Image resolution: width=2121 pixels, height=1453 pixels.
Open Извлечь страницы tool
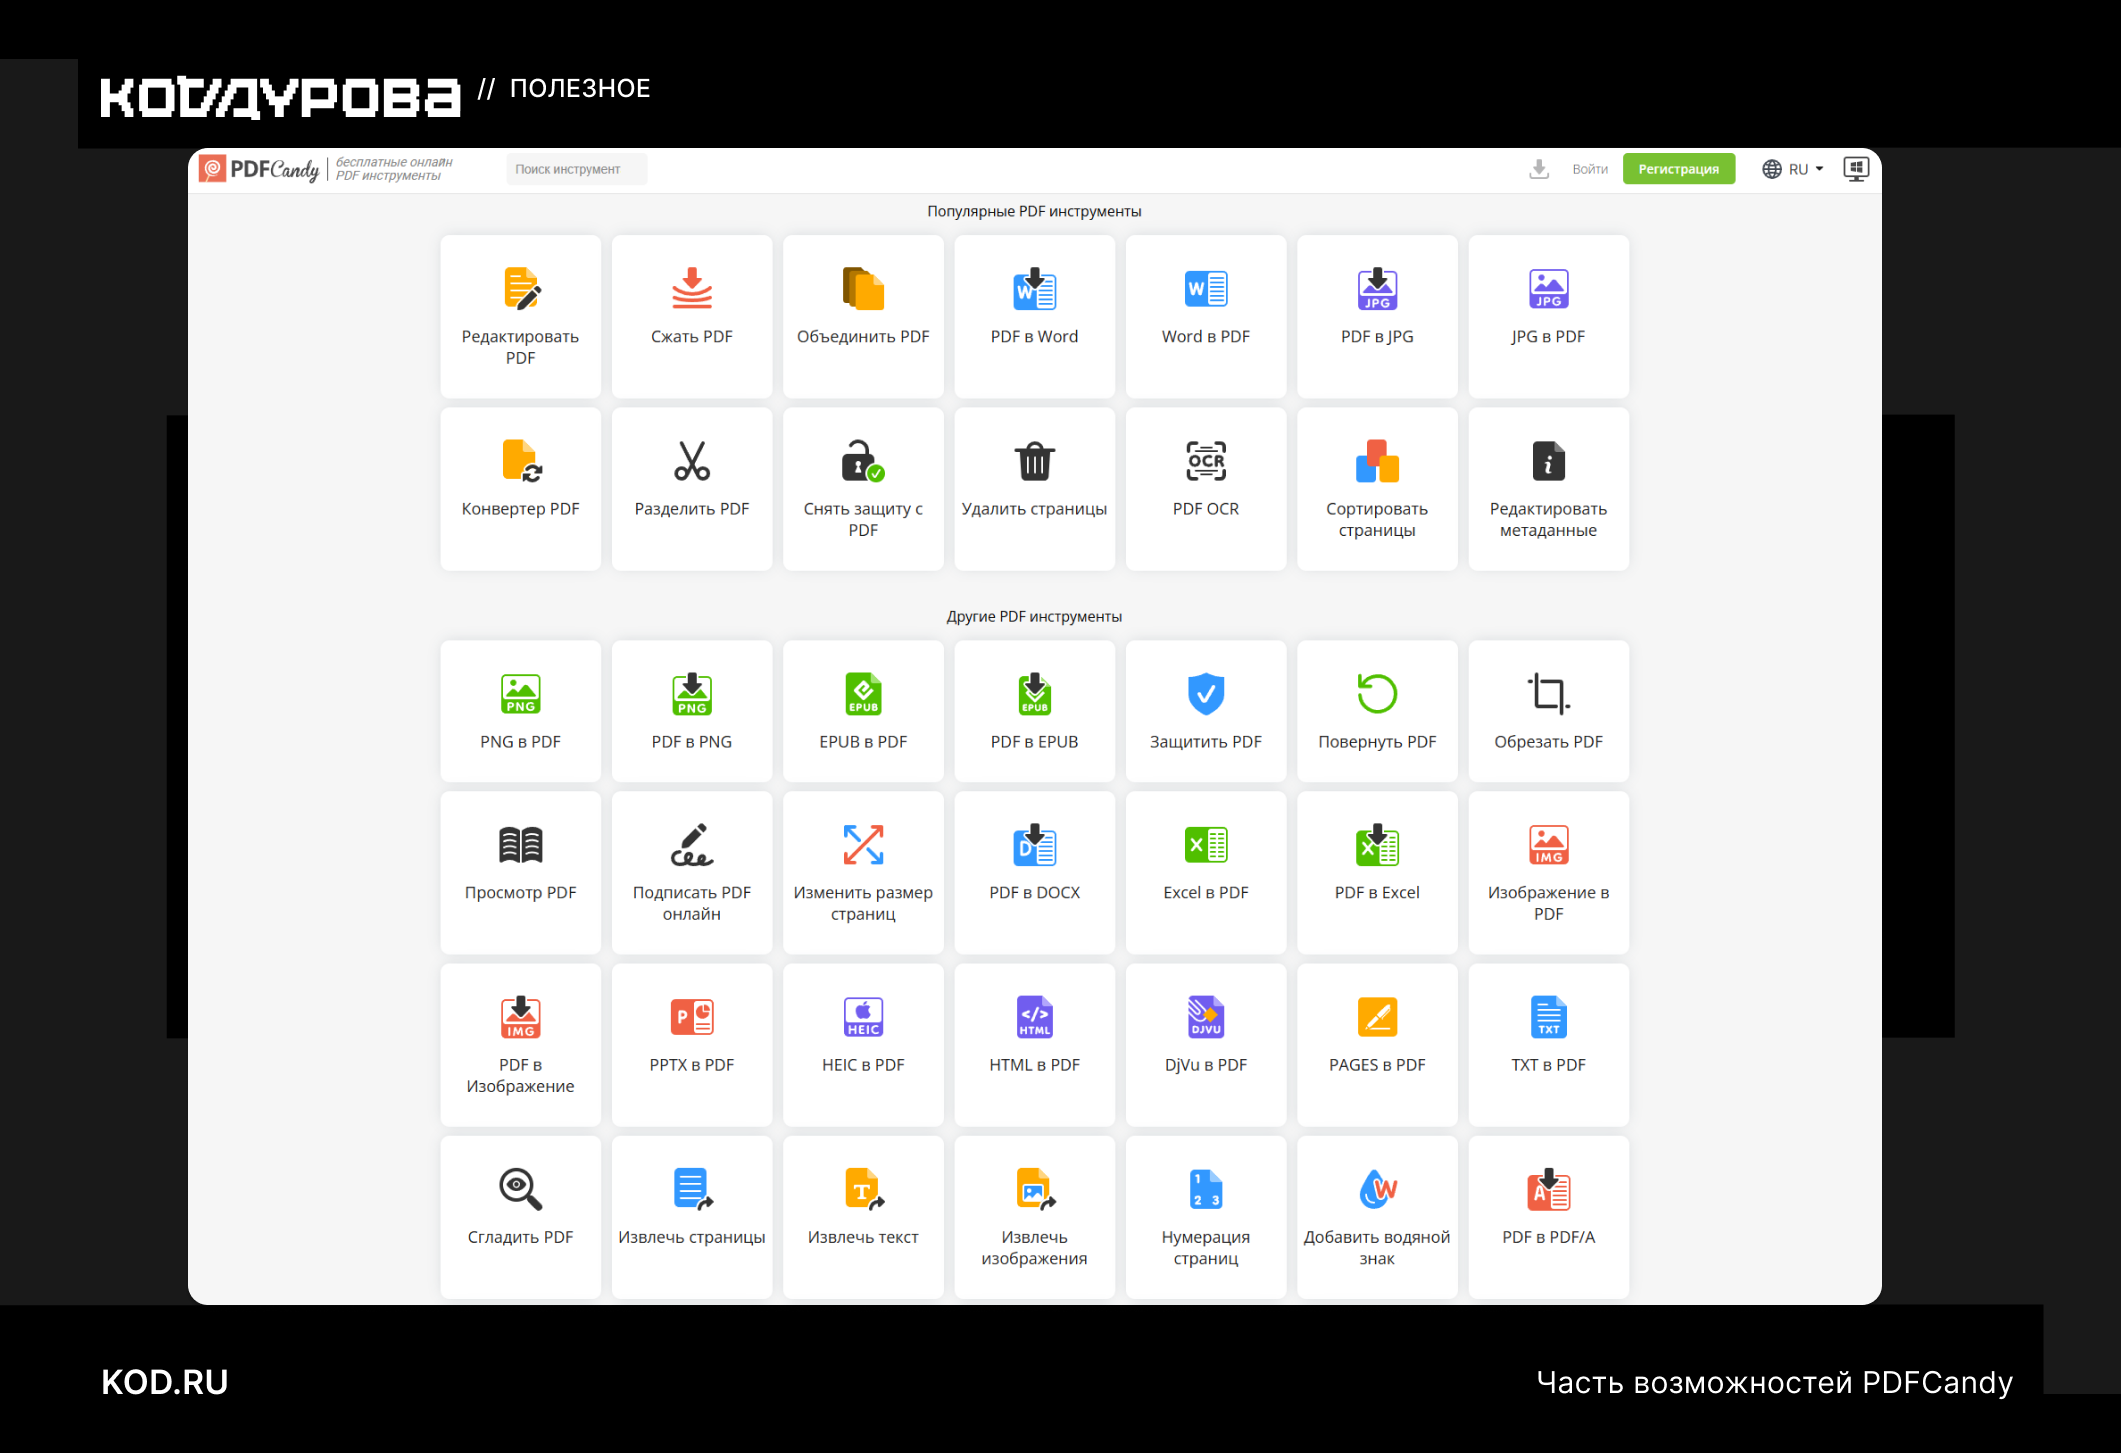point(691,1216)
